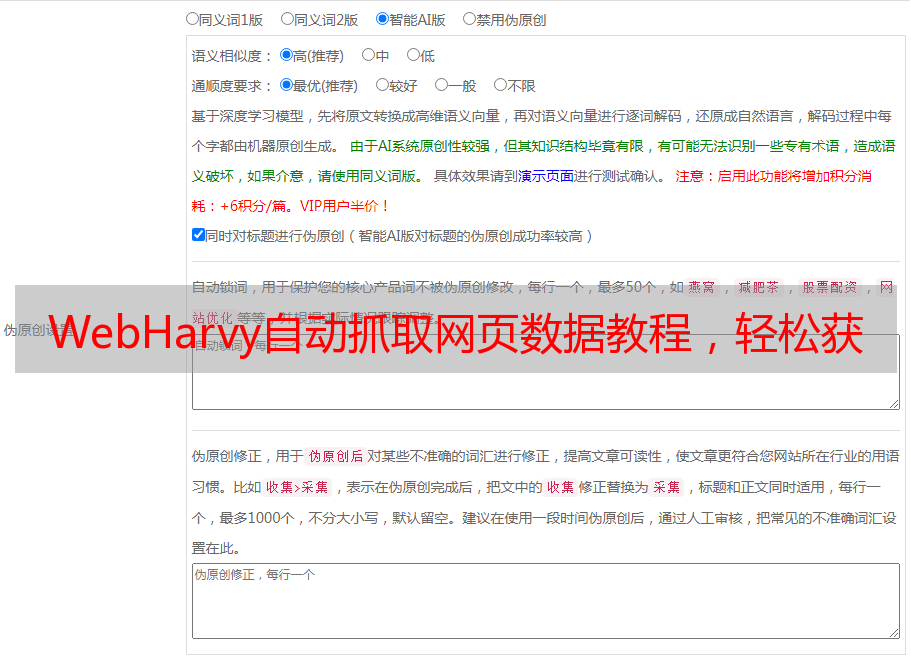Screen dimensions: 911x658
Task: Grab the resize handle of 伪原创修正 textarea
Action: coord(894,634)
